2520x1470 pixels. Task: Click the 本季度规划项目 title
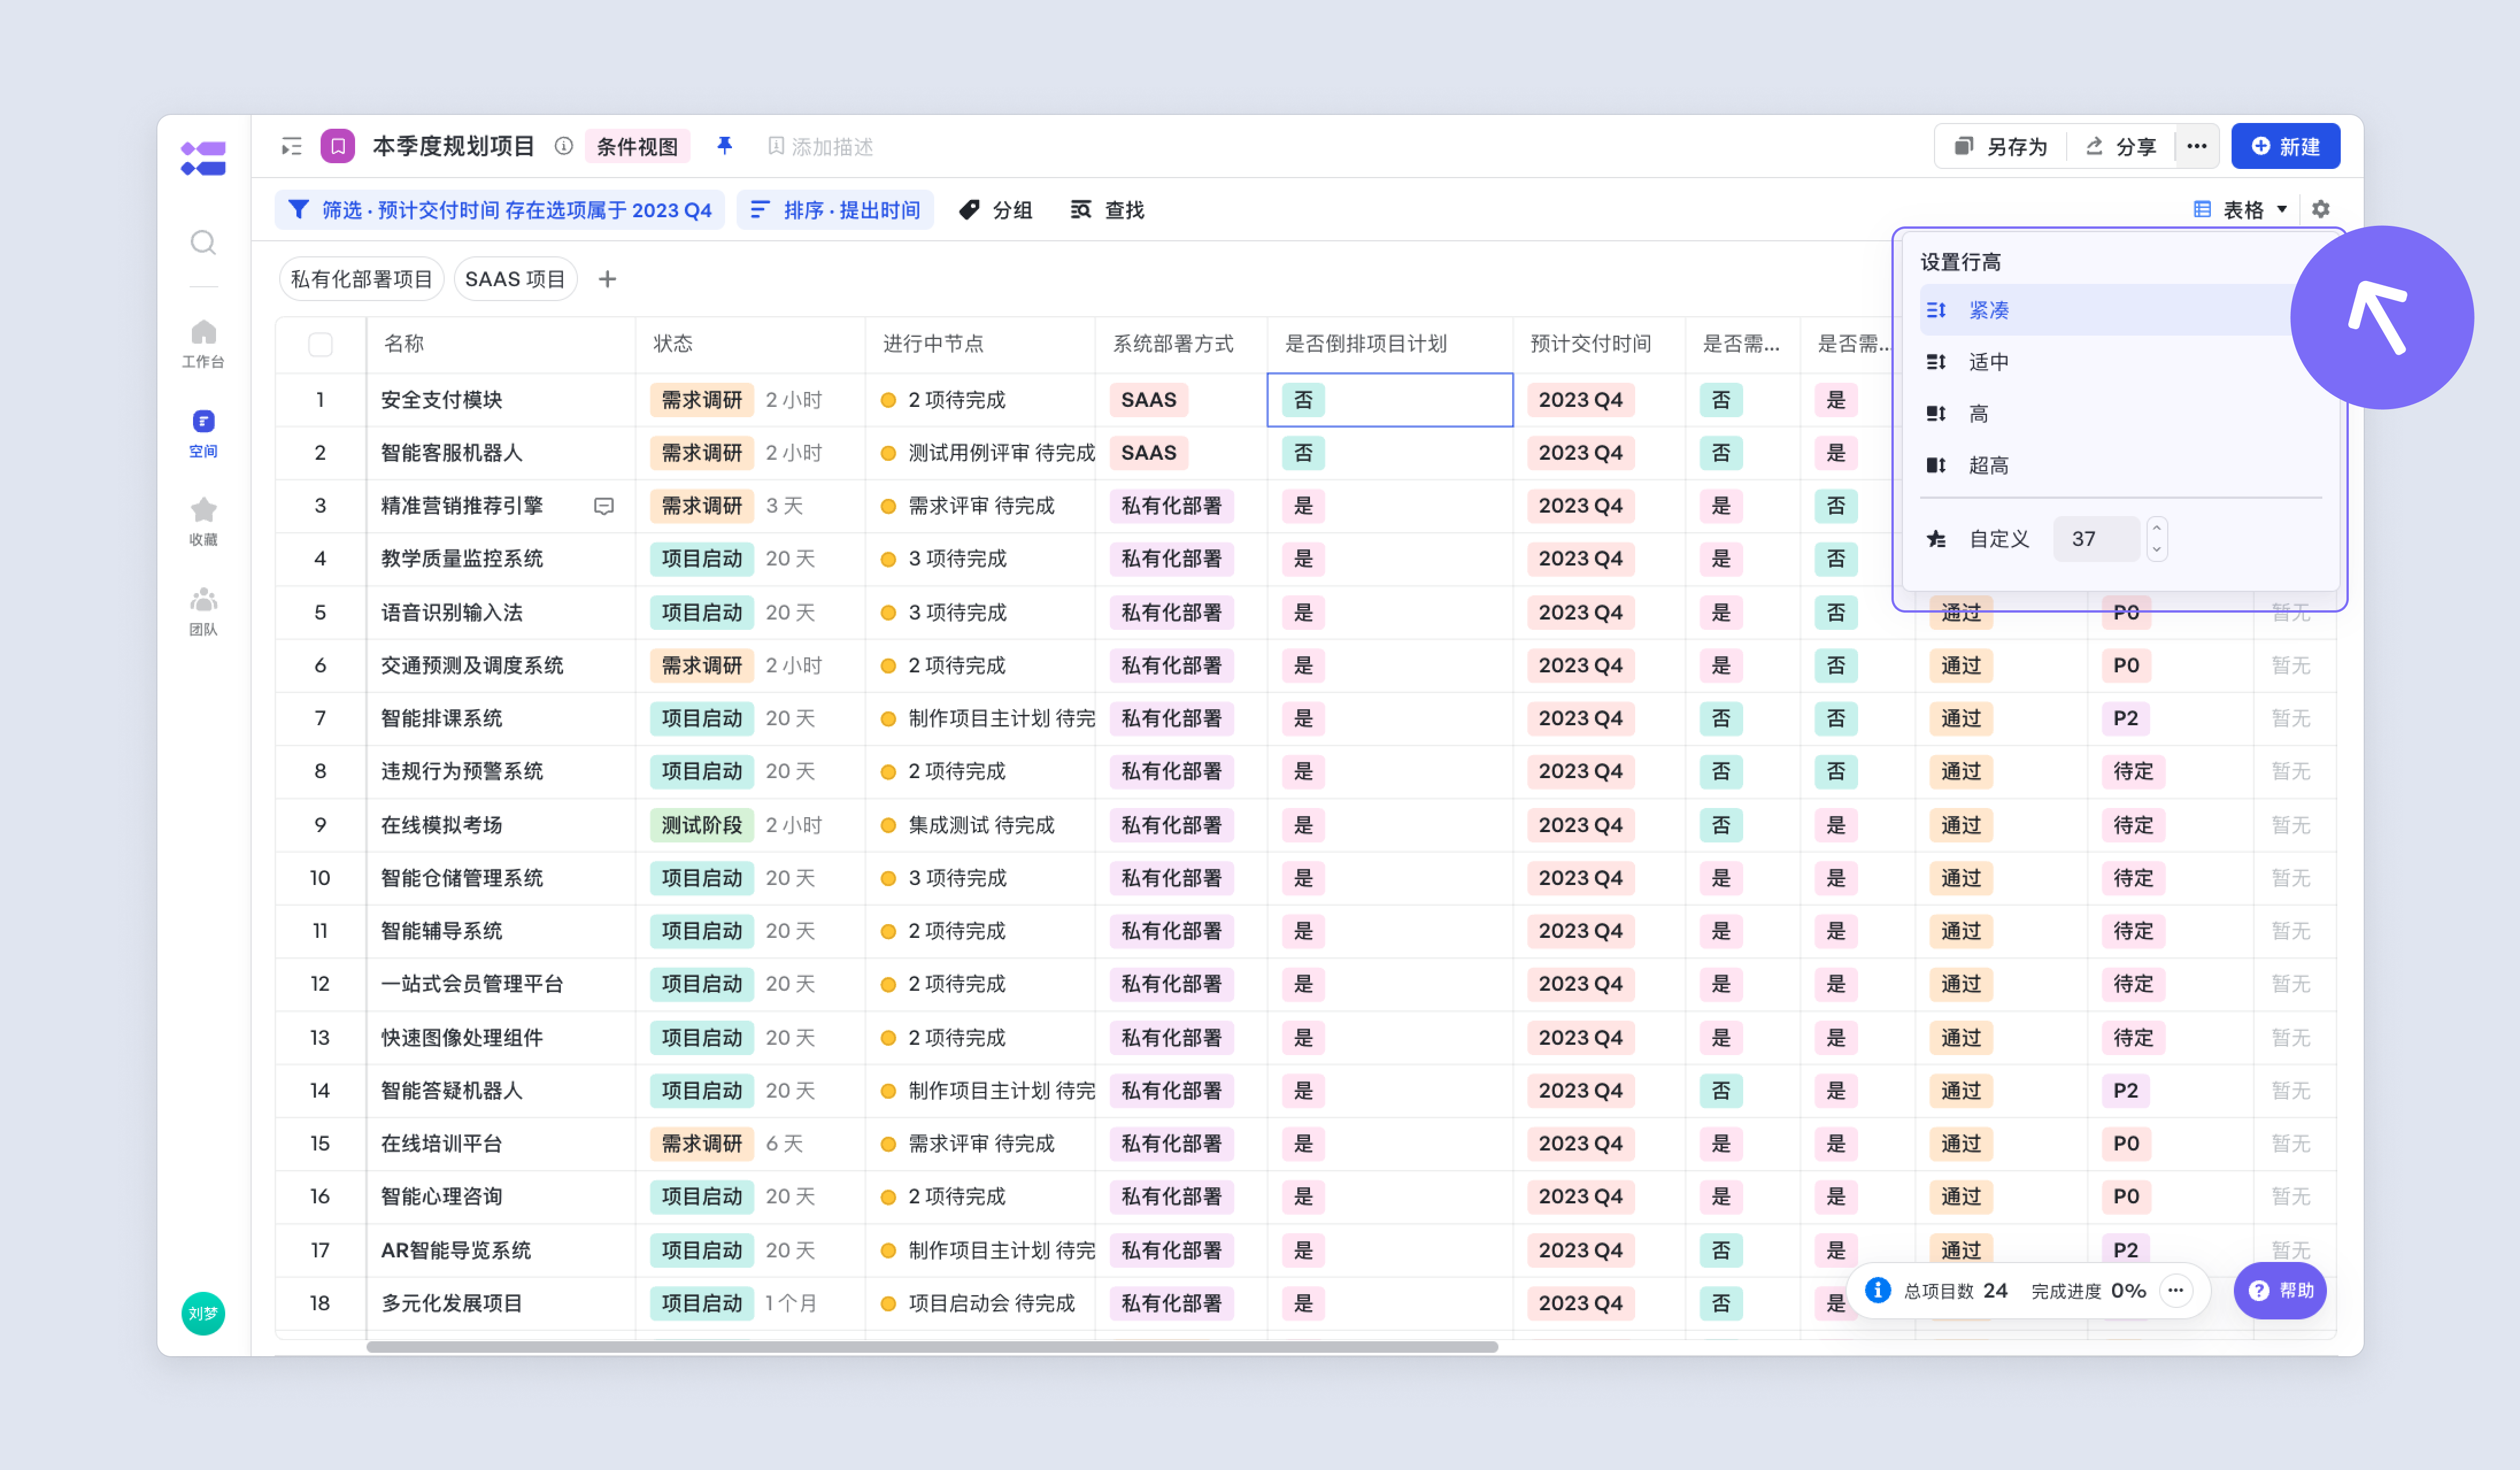pyautogui.click(x=454, y=146)
